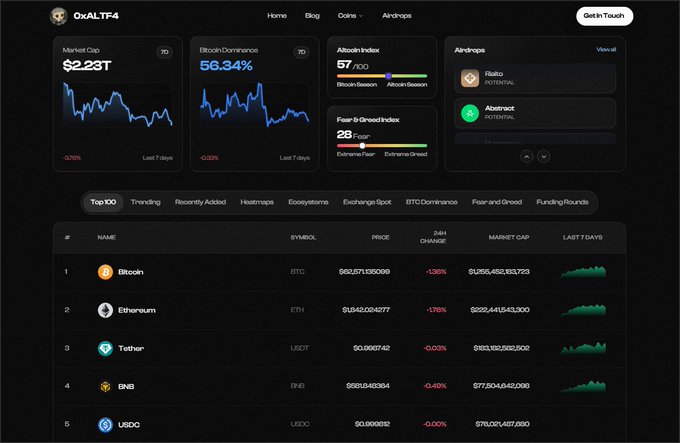Click the BTC symbol cell
The height and width of the screenshot is (443, 680).
pos(298,272)
